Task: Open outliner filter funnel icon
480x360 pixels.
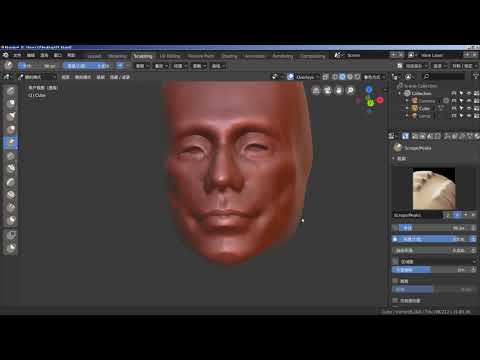Action: click(476, 77)
